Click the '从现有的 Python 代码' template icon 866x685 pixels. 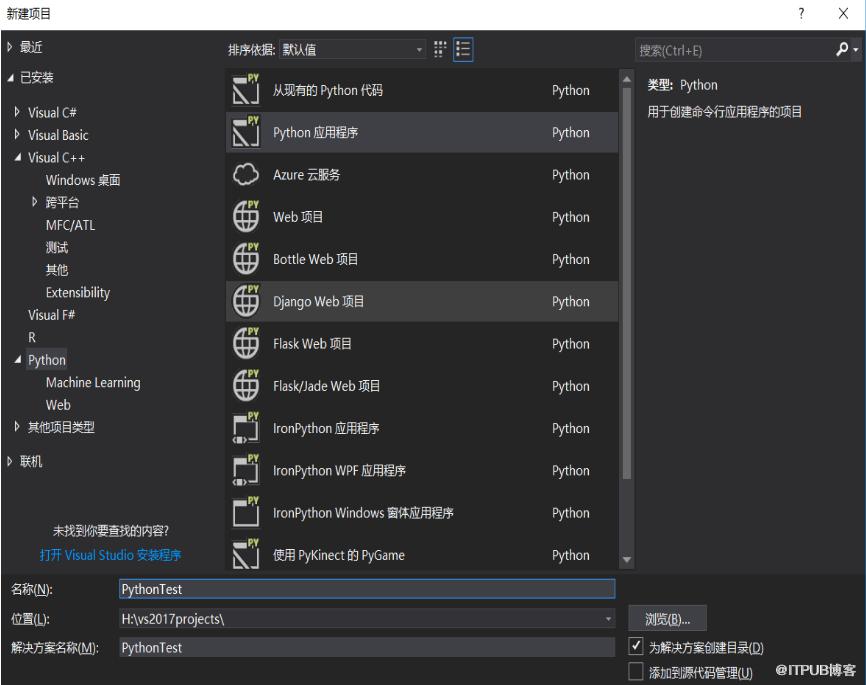click(x=246, y=89)
